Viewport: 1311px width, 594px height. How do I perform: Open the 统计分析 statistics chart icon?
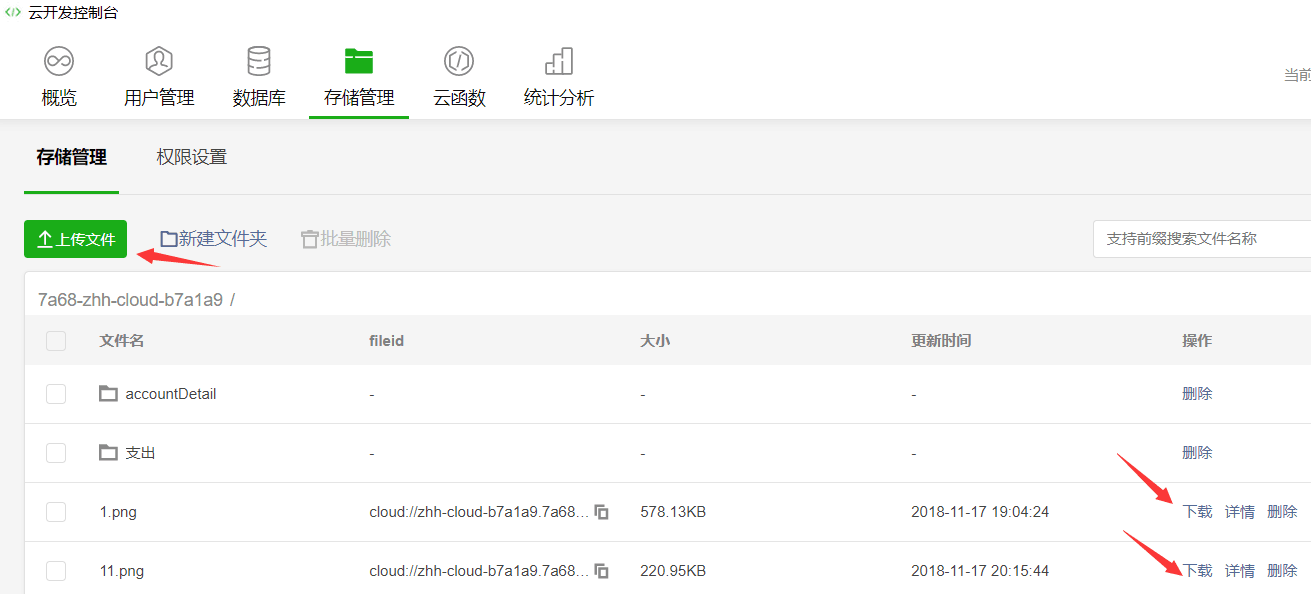(x=559, y=61)
